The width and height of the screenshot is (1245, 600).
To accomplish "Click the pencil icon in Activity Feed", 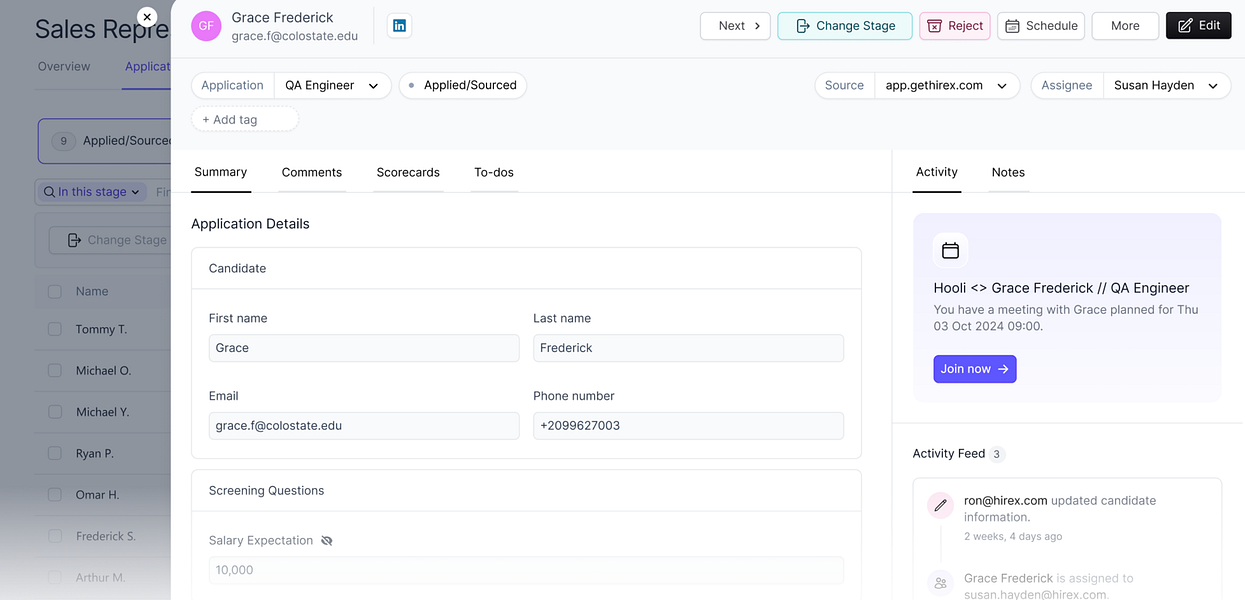I will [x=940, y=506].
